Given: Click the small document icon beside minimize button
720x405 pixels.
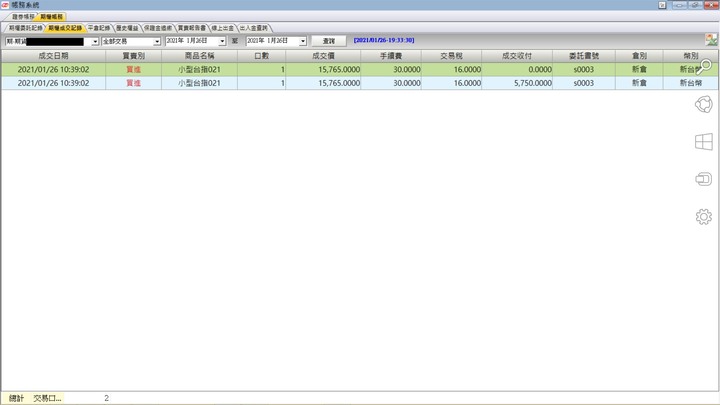Looking at the screenshot, I should [662, 5].
